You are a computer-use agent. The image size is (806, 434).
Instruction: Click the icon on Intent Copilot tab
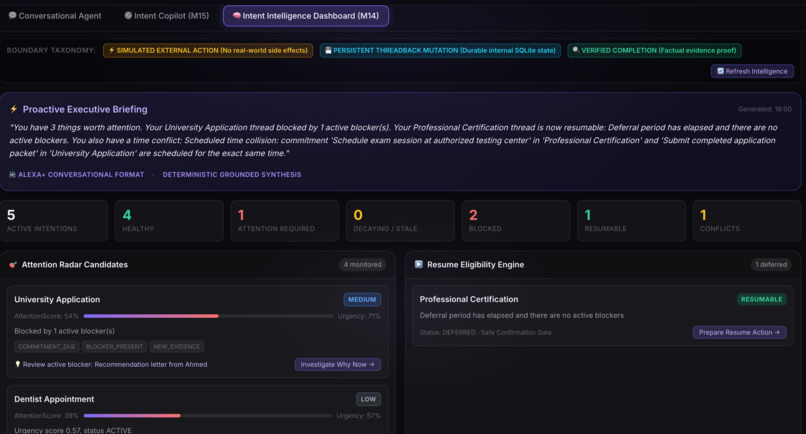tap(128, 15)
